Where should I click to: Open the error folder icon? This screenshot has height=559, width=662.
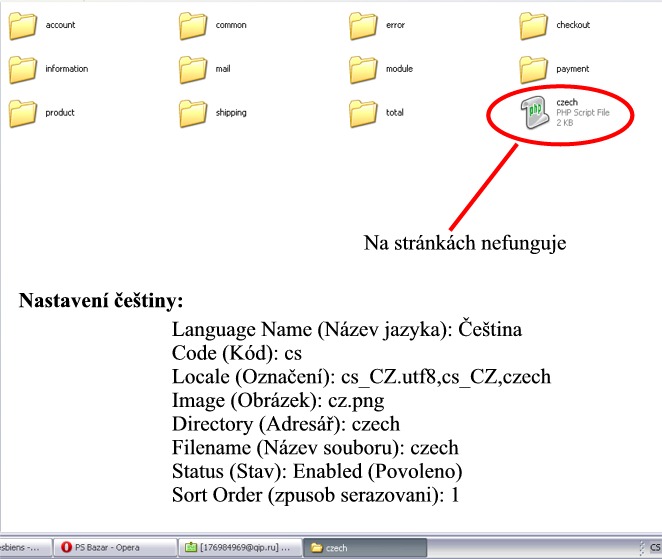click(x=363, y=26)
